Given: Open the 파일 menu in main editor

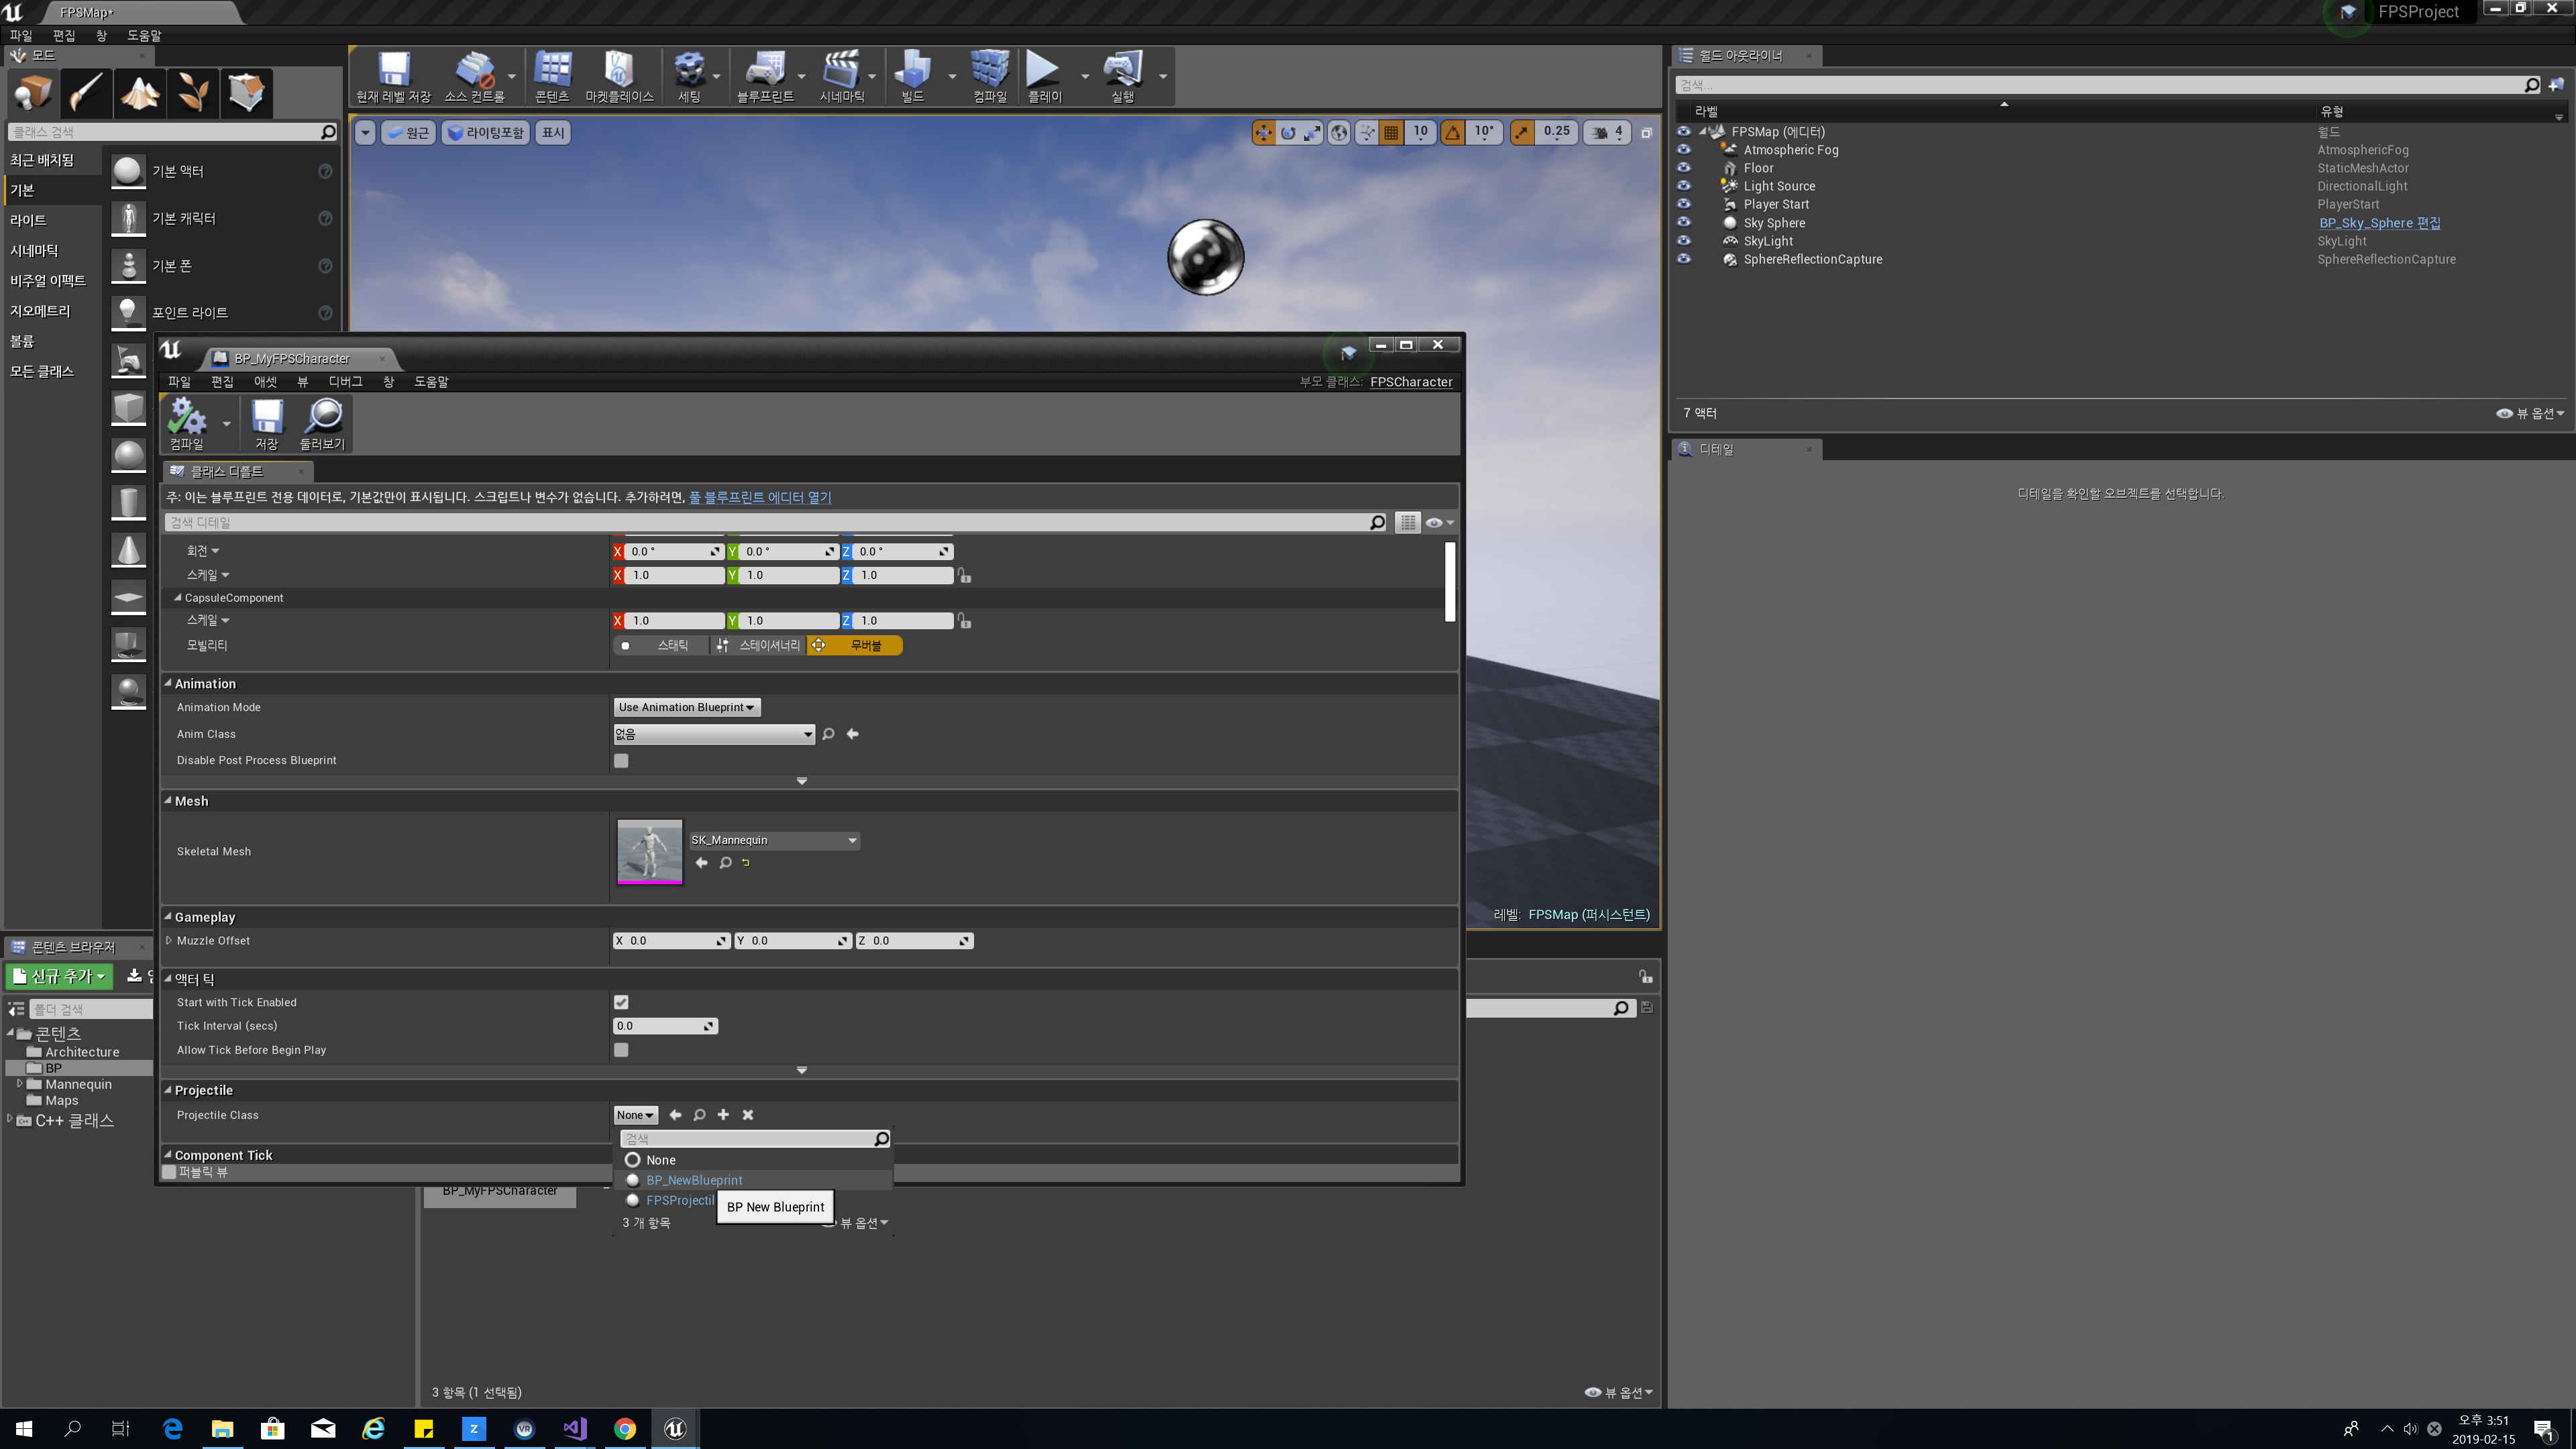Looking at the screenshot, I should (x=21, y=35).
